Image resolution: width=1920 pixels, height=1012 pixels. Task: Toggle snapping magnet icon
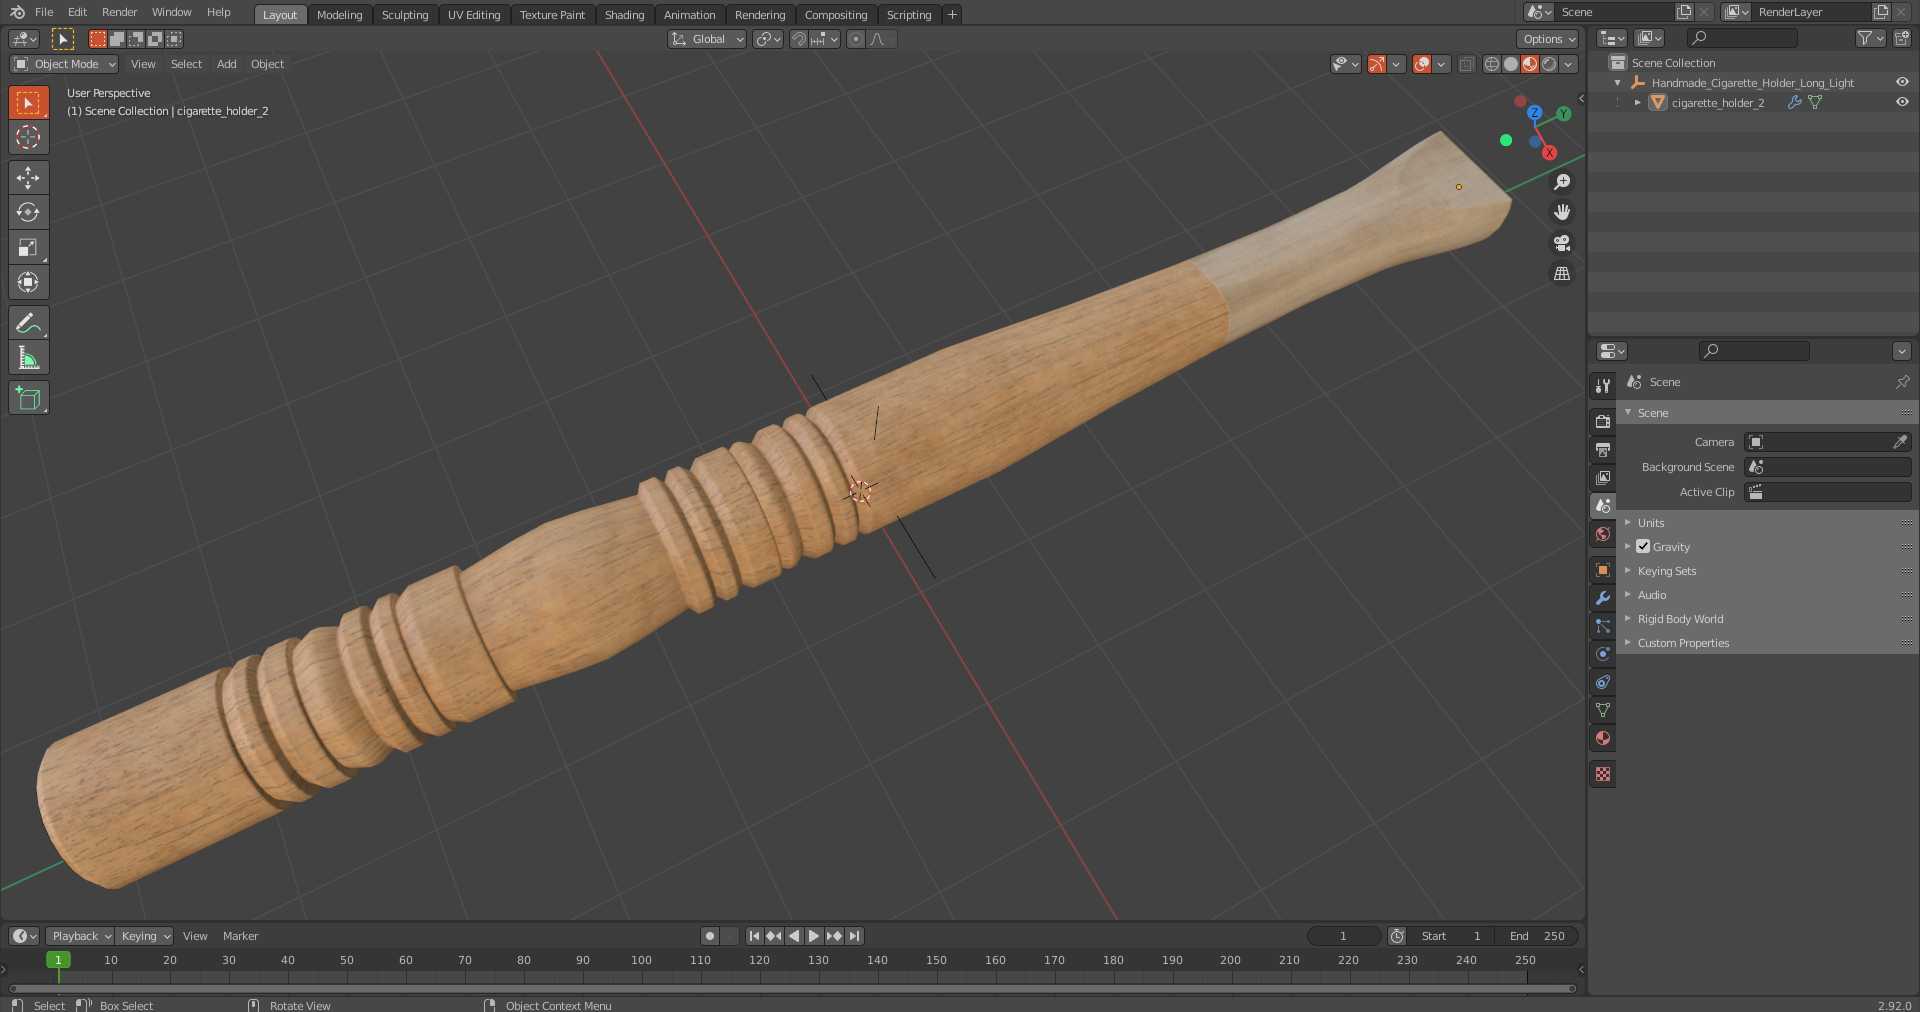(x=799, y=39)
